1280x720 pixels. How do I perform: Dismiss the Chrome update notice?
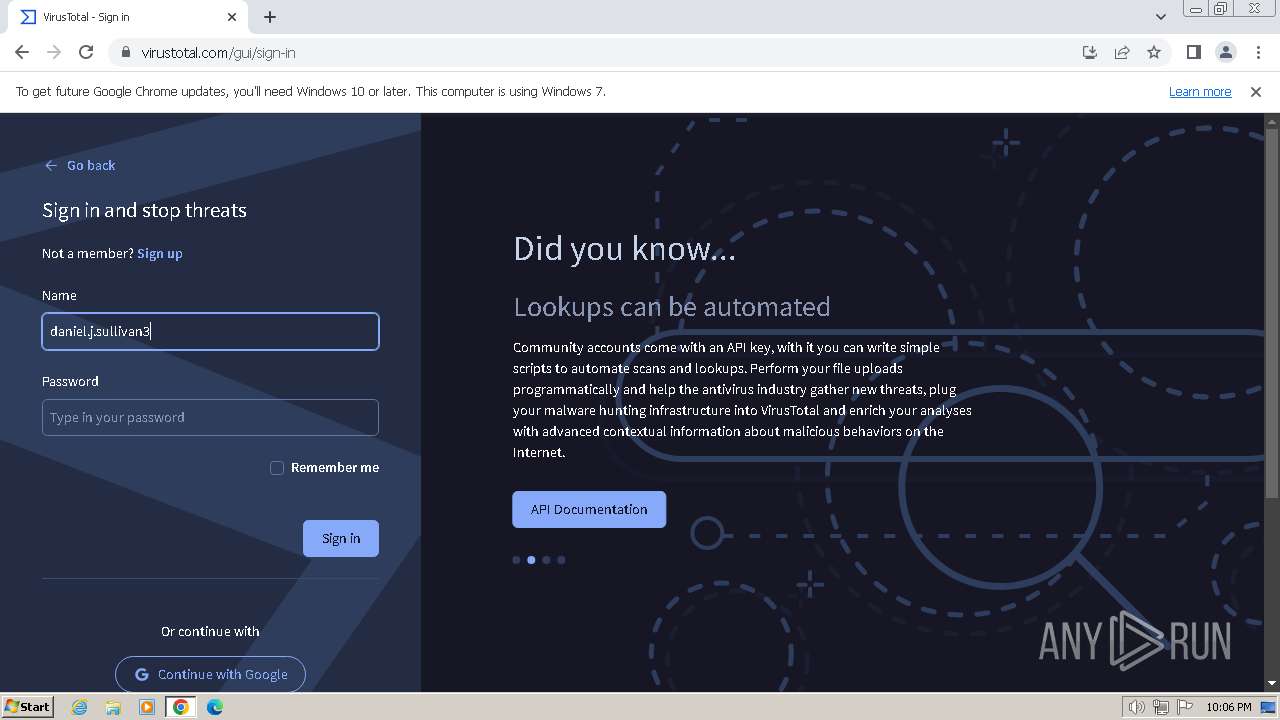[x=1256, y=91]
